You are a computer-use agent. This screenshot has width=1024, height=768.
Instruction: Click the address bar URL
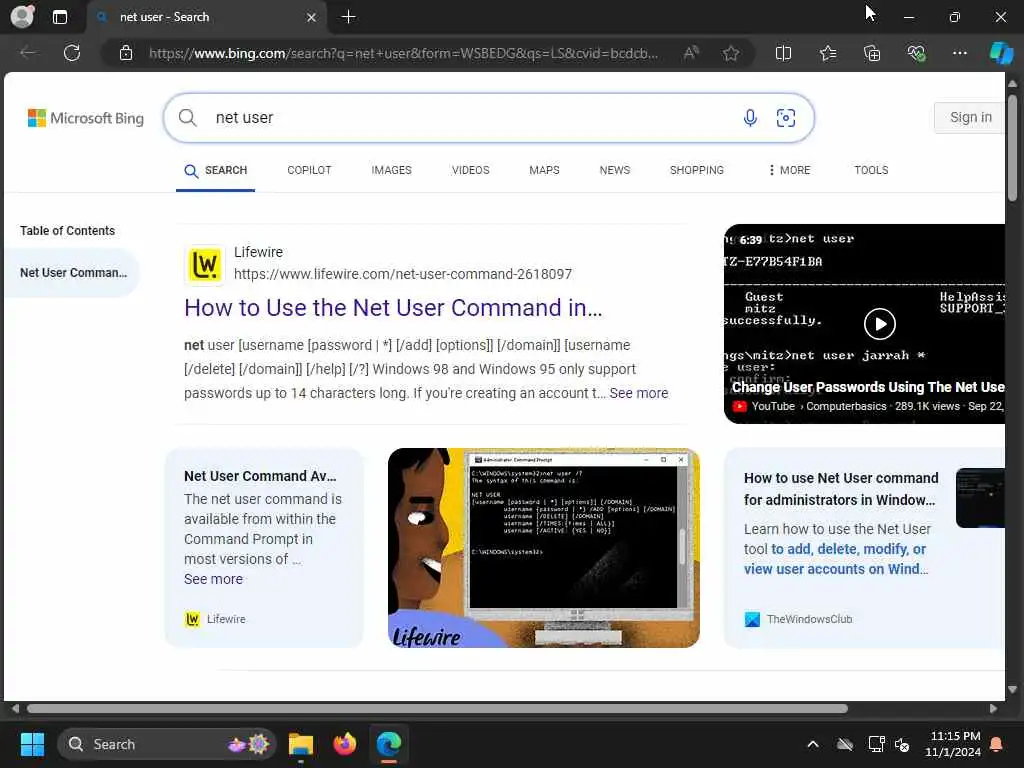point(403,53)
